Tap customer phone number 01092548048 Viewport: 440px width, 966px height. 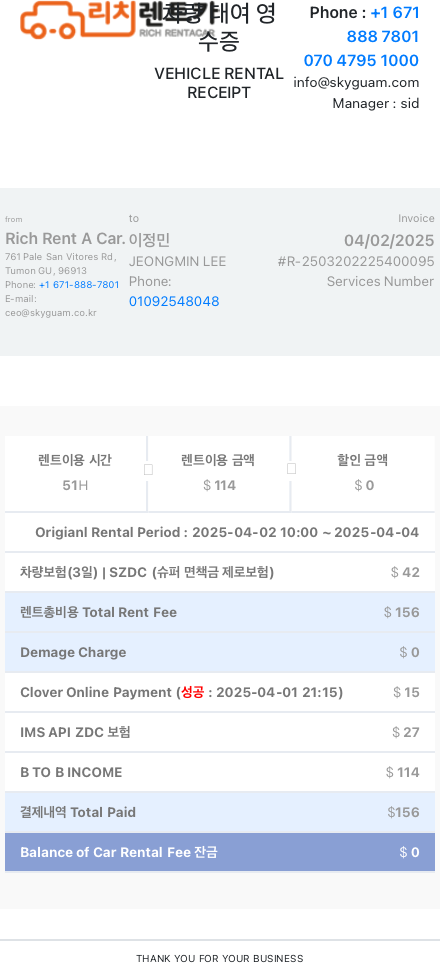click(174, 301)
